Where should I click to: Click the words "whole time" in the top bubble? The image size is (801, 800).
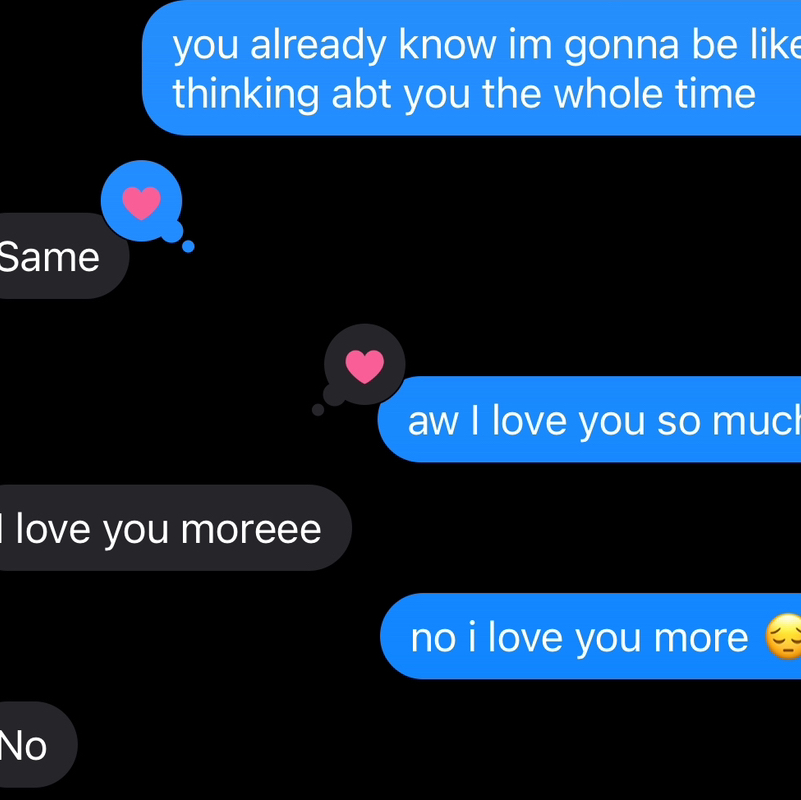click(654, 93)
